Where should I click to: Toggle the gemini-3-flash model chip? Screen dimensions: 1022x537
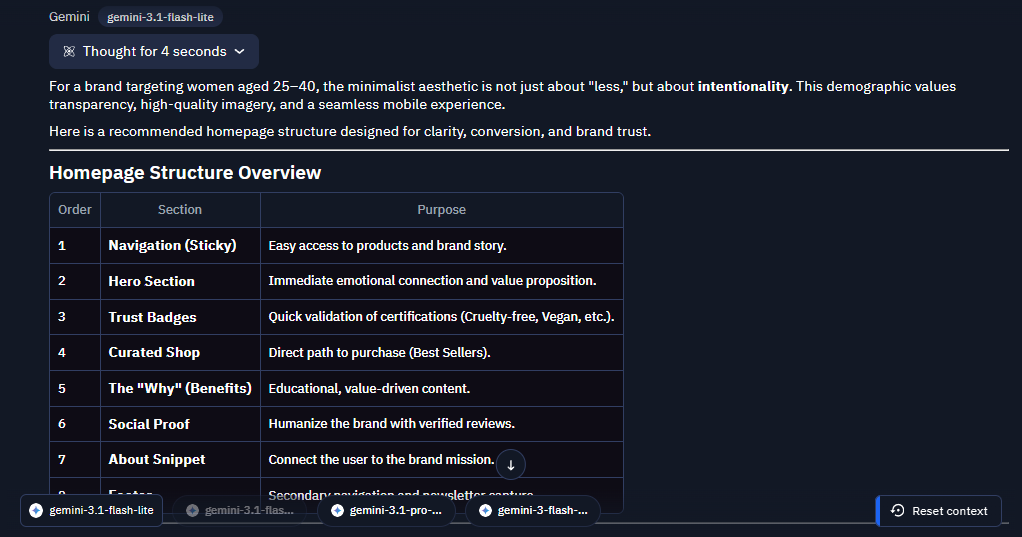click(x=533, y=510)
